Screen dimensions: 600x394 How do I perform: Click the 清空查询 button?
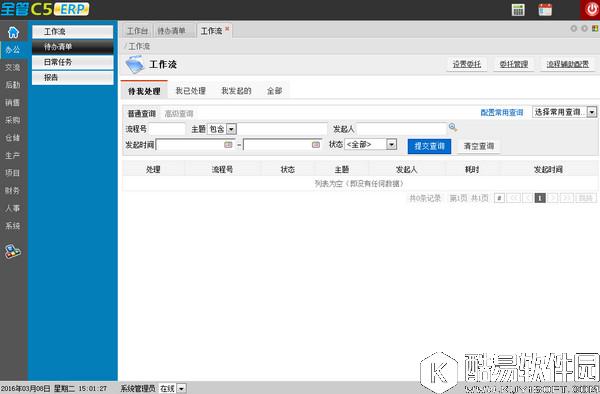pyautogui.click(x=479, y=146)
